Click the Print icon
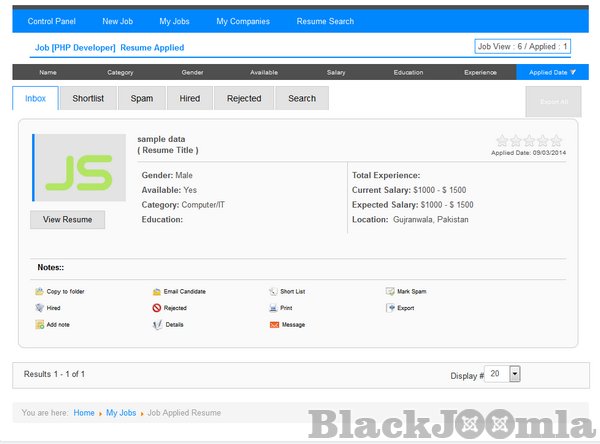600x444 pixels. coord(273,308)
